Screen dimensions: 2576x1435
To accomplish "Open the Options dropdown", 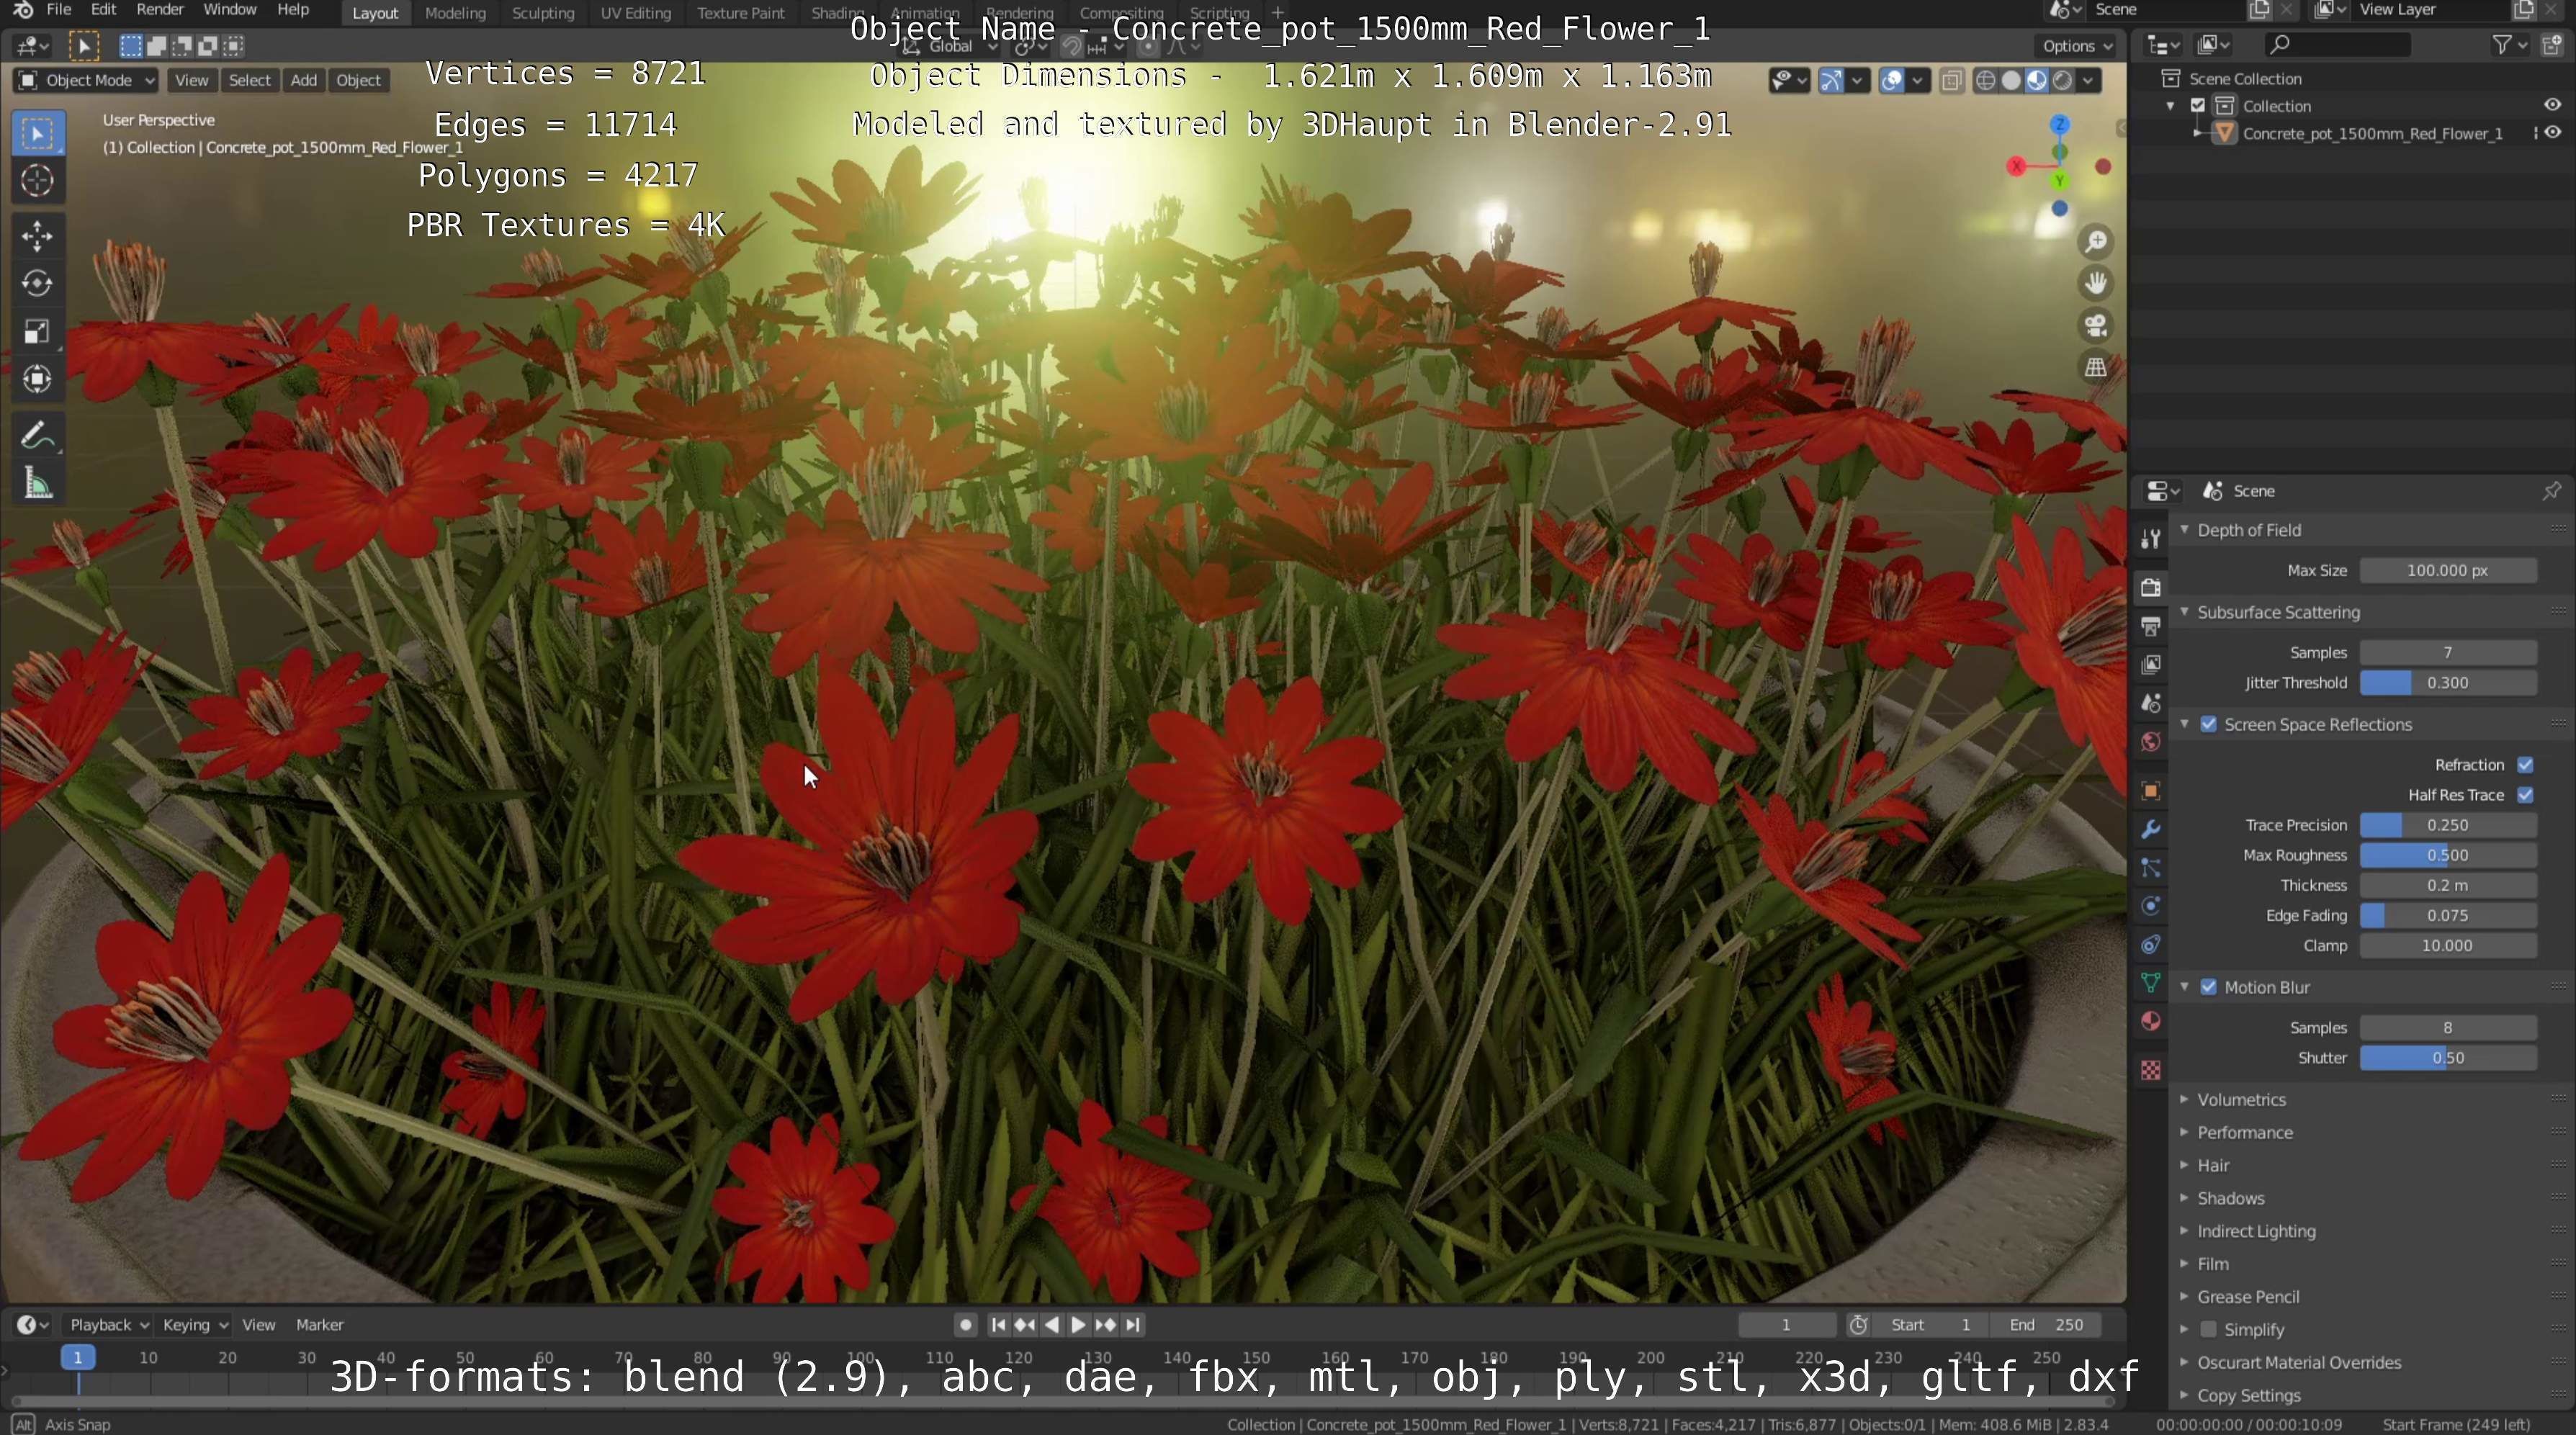I will point(2076,46).
